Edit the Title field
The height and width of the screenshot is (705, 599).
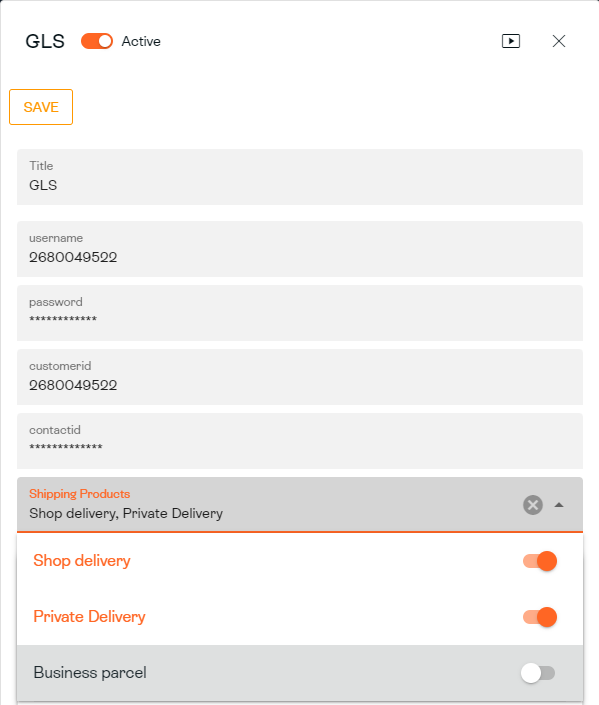pyautogui.click(x=300, y=177)
